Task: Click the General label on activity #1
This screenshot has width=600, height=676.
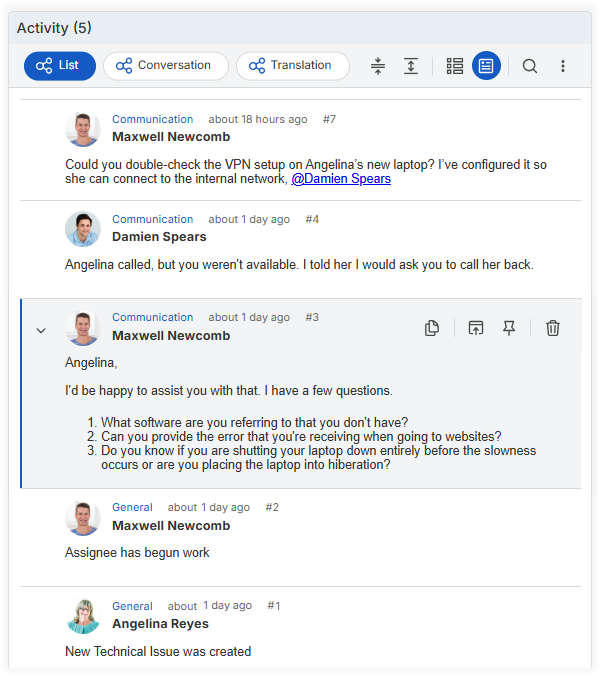Action: pyautogui.click(x=132, y=606)
